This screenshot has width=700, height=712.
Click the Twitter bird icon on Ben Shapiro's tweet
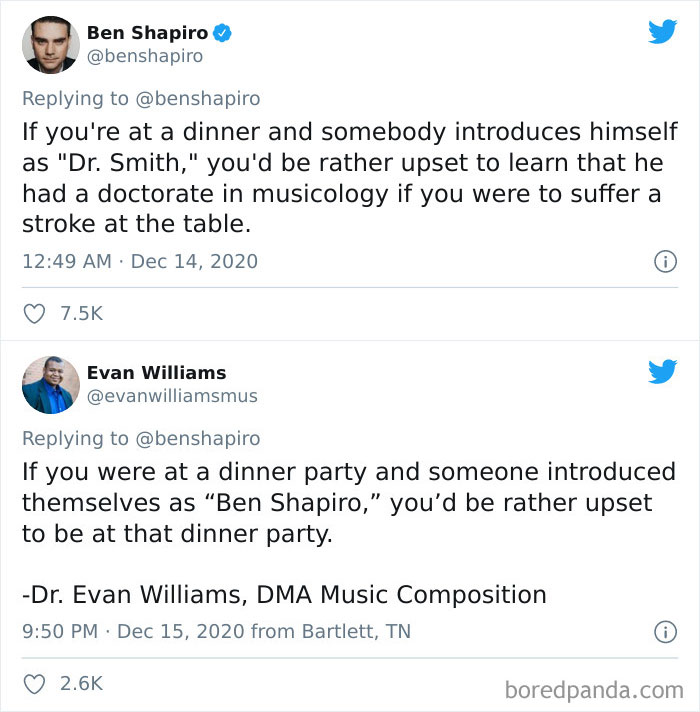tap(662, 31)
